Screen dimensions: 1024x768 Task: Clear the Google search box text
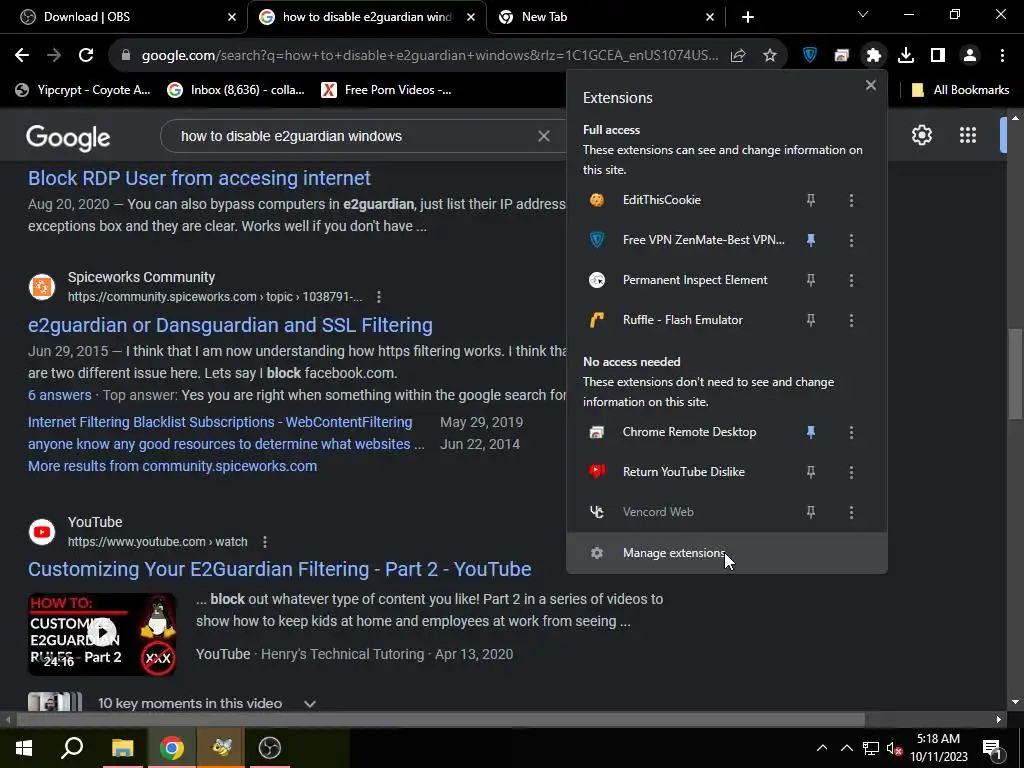click(x=543, y=136)
